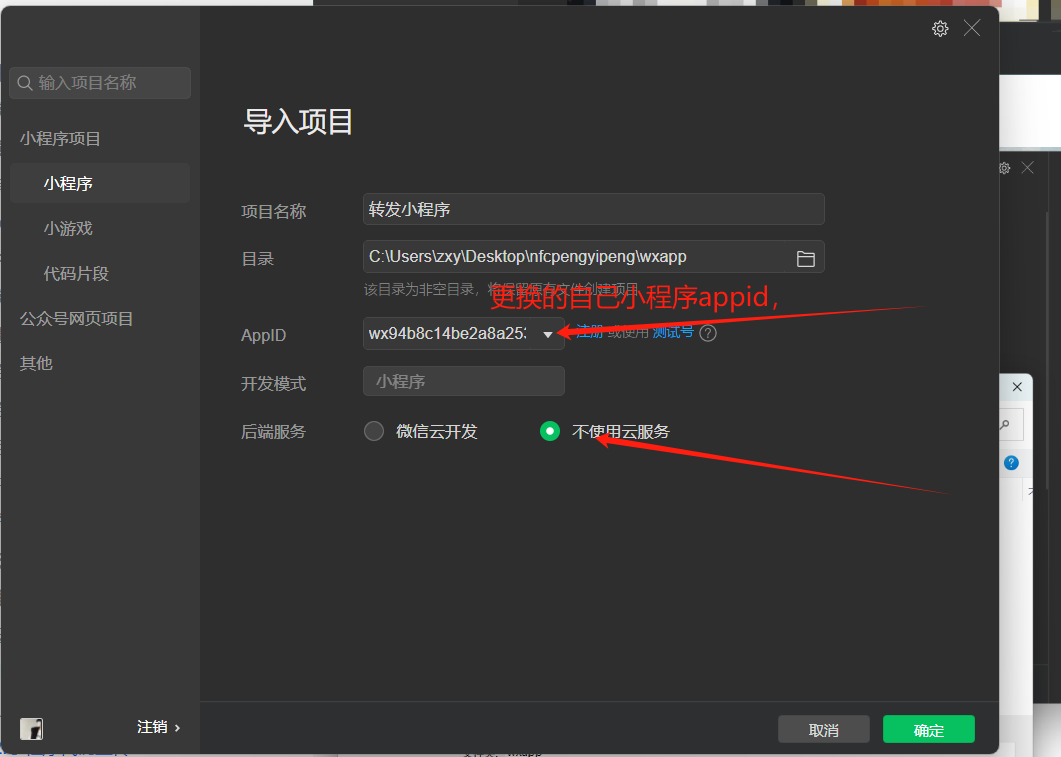This screenshot has width=1061, height=757.
Task: Click the magnifier icon in project search box
Action: pos(24,83)
